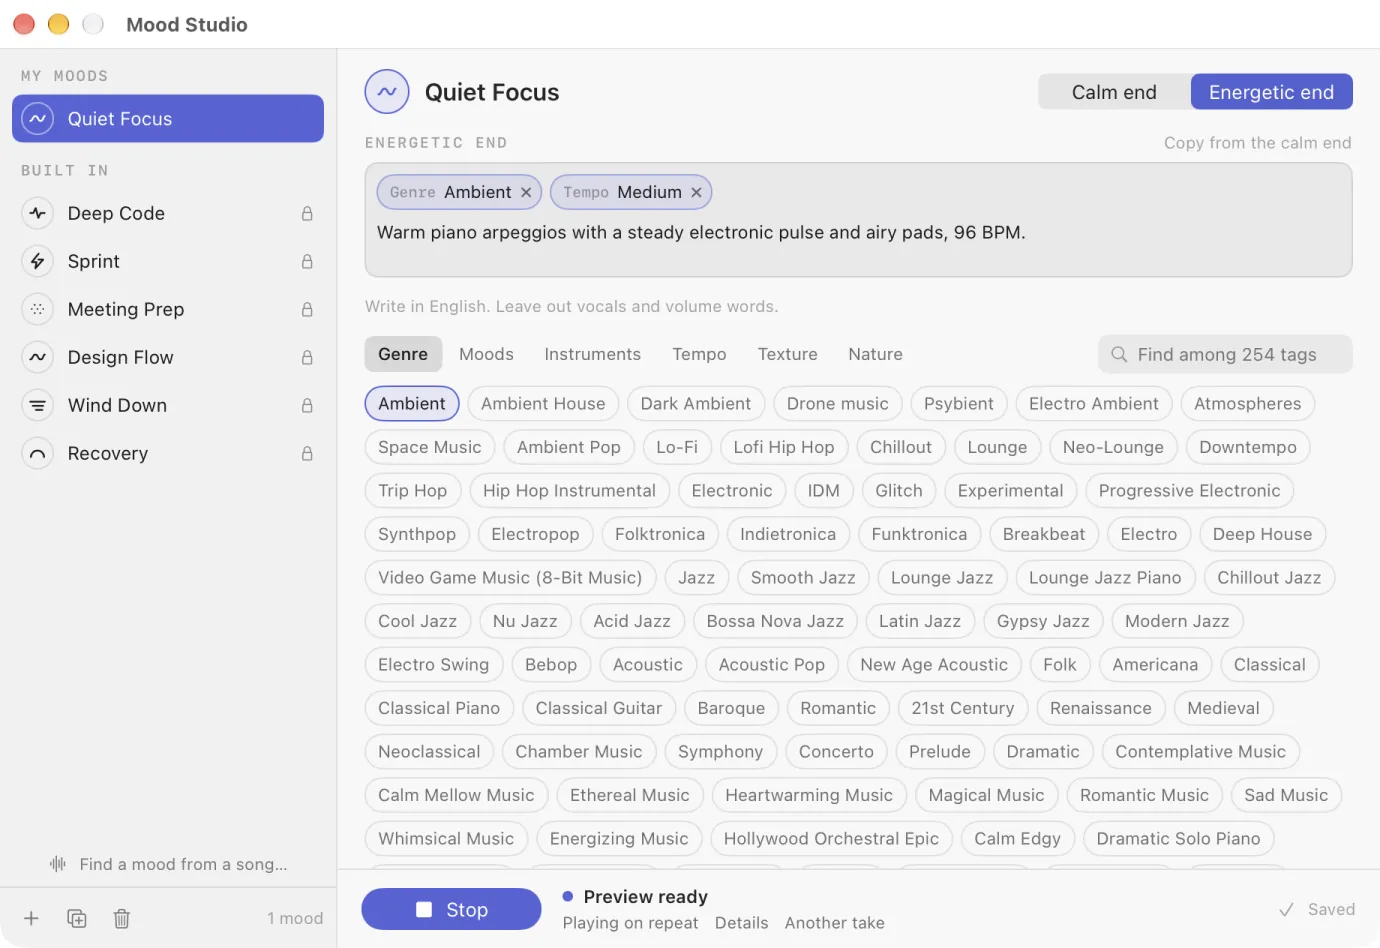Open the Tempo tag category tab
Screen dimensions: 1380x948
click(x=699, y=354)
